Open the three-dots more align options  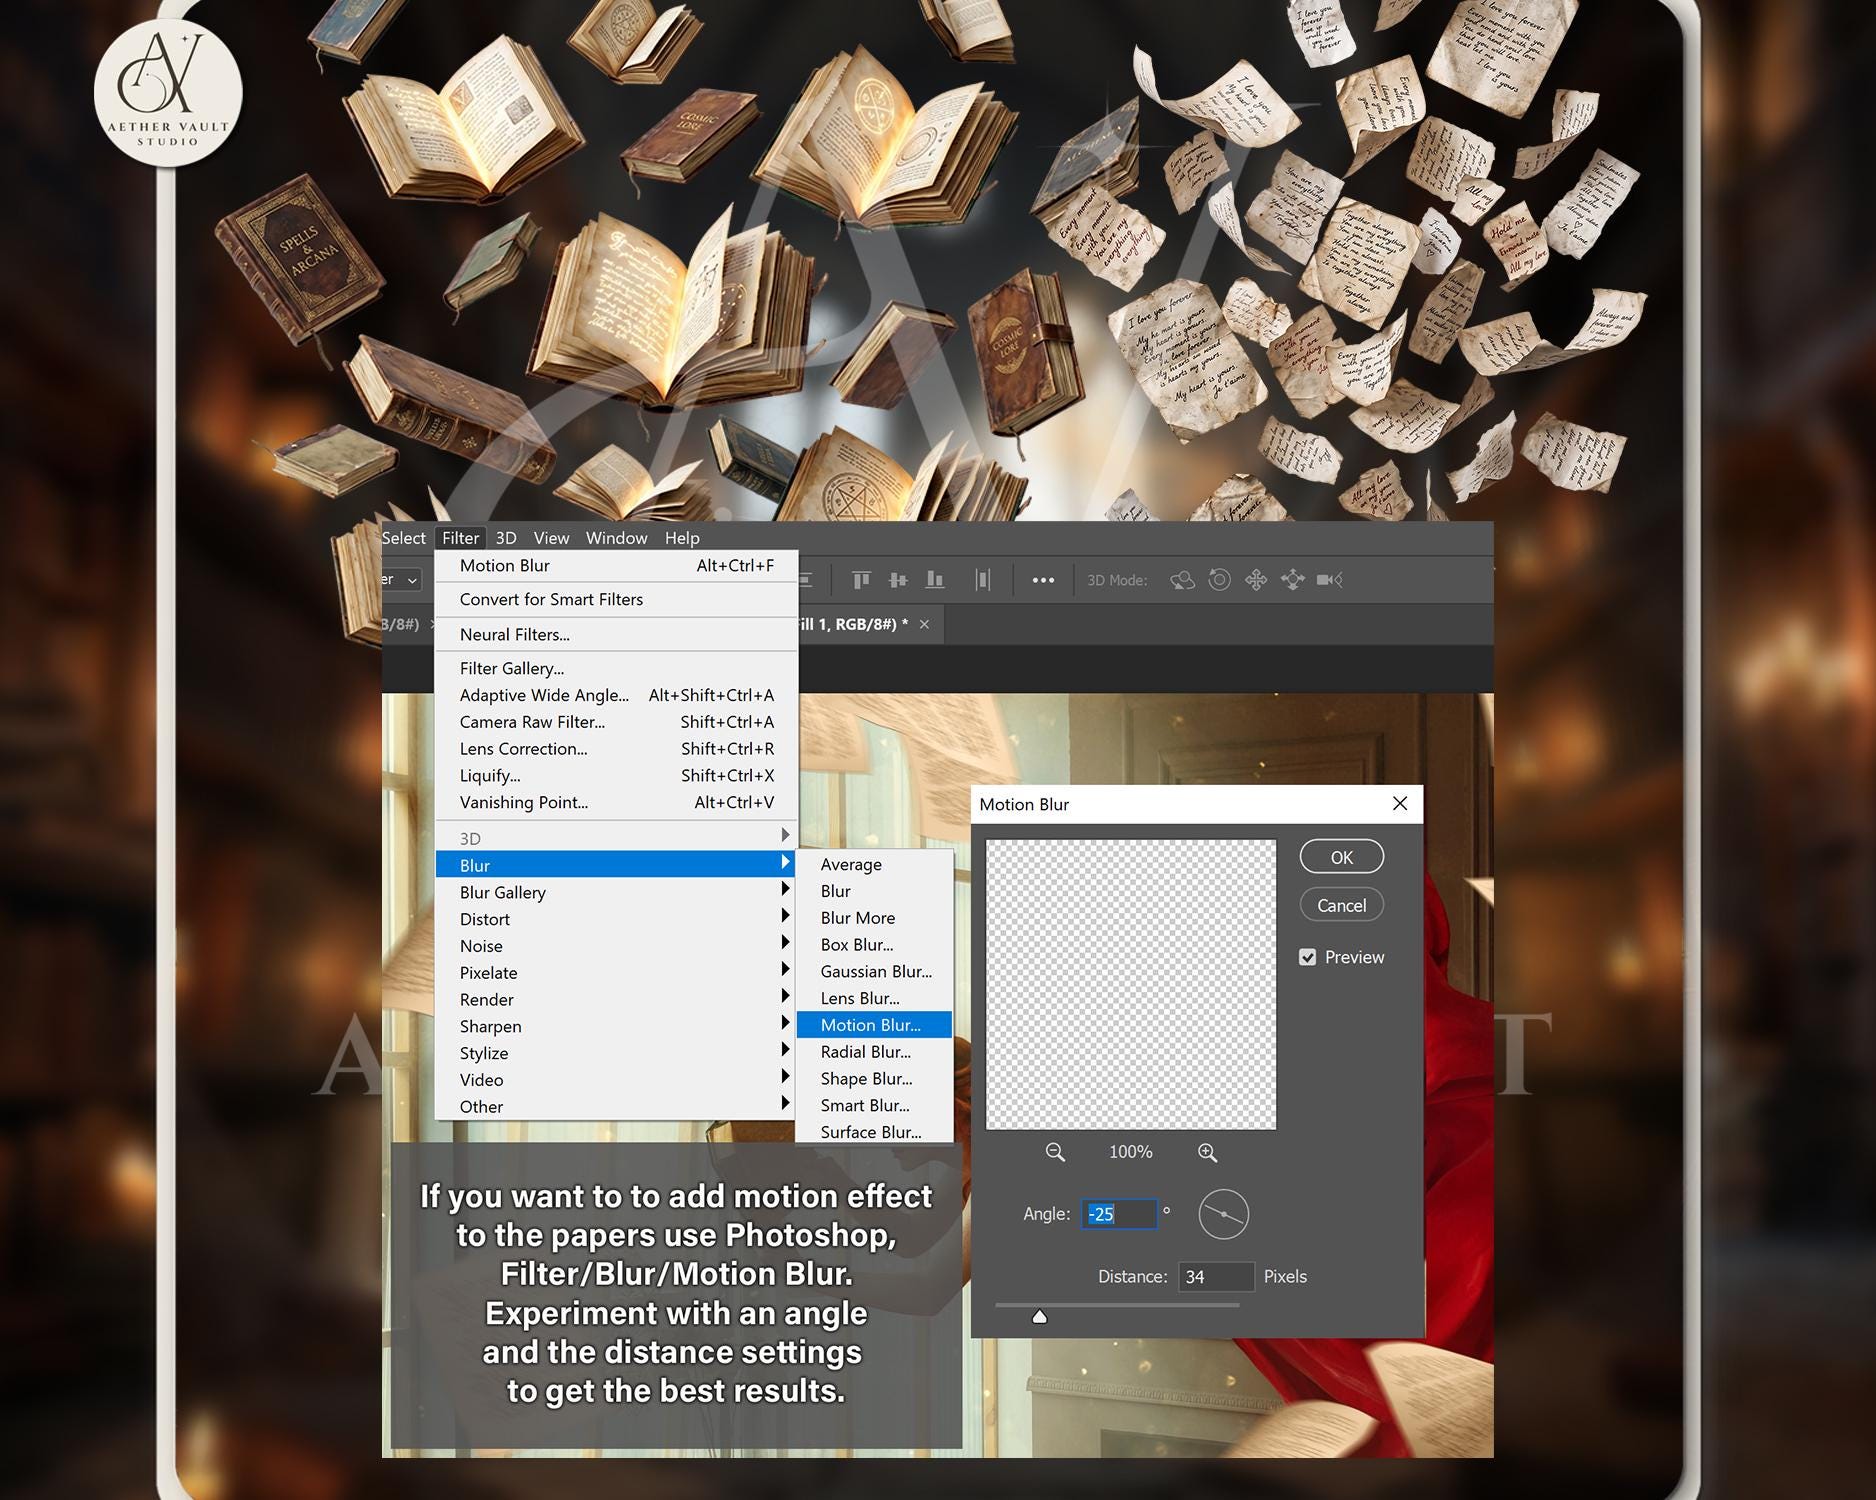[1043, 580]
